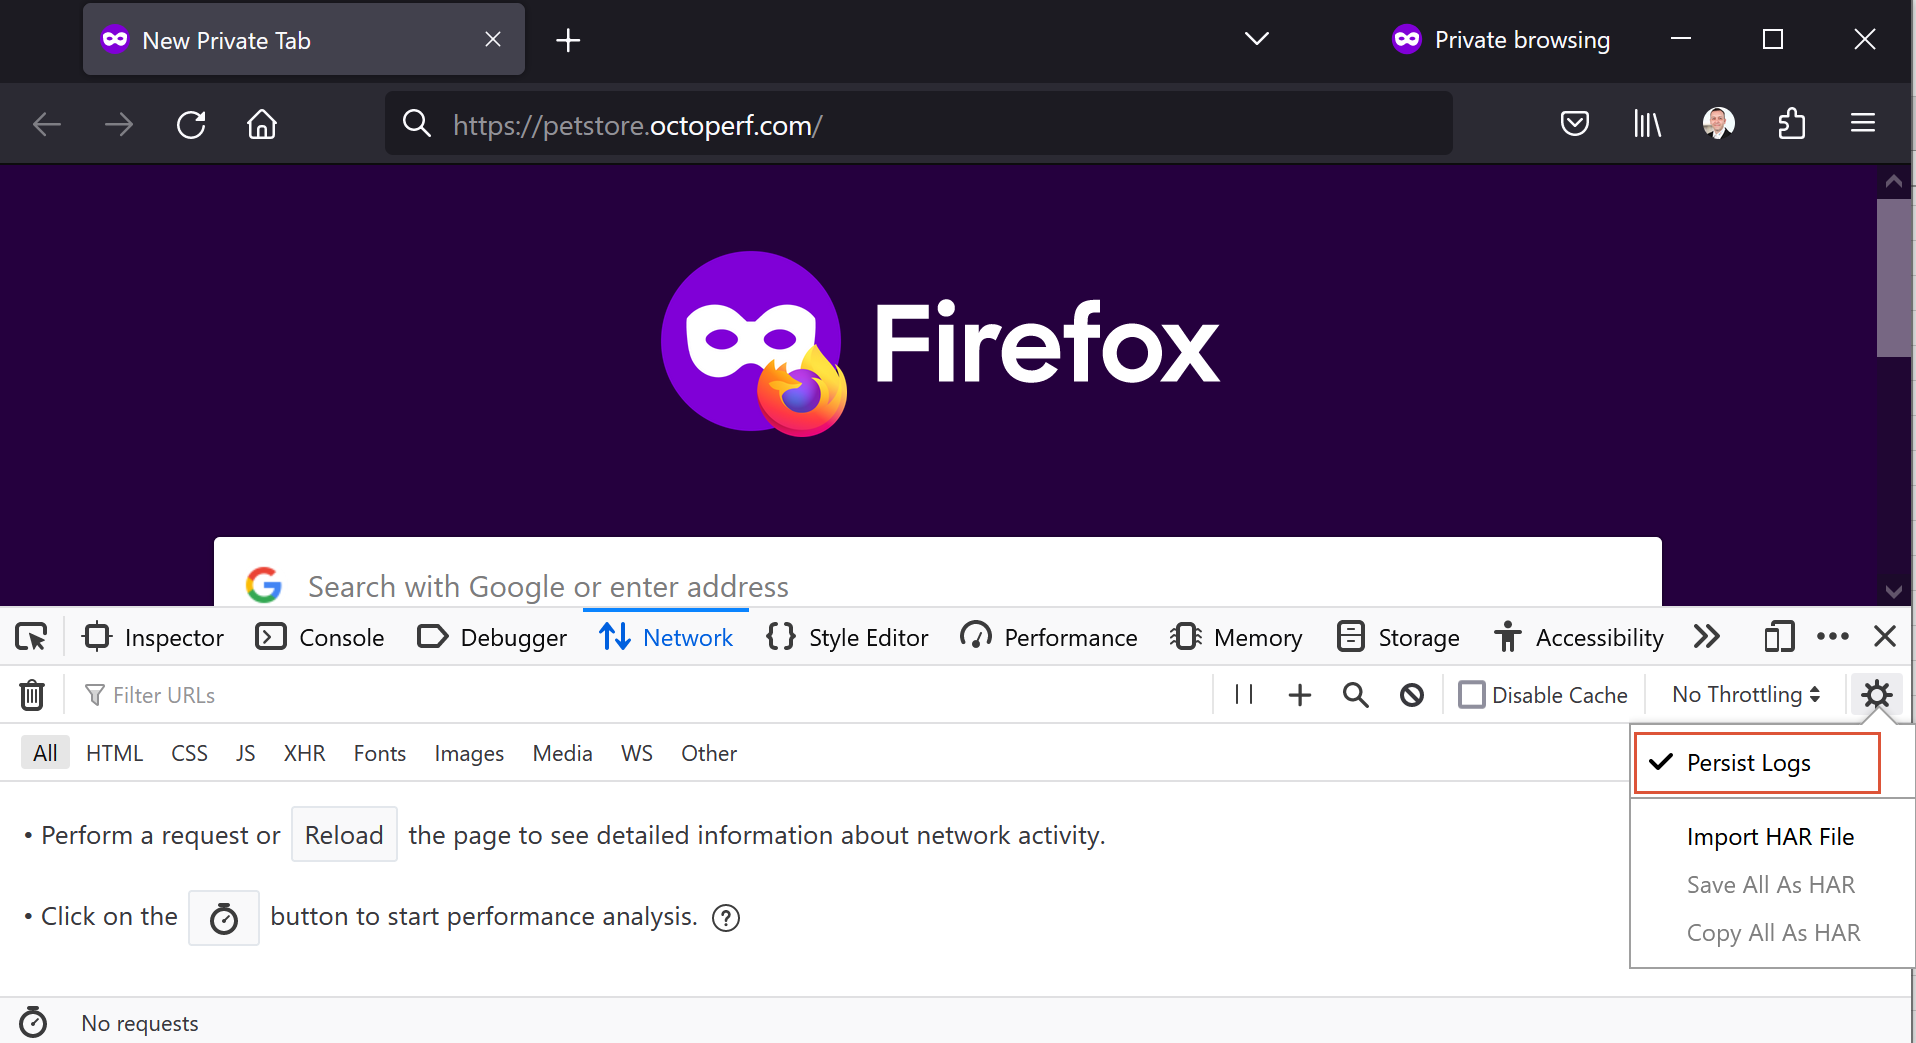Click the Reload button in network panel
The image size is (1916, 1043).
click(x=344, y=834)
